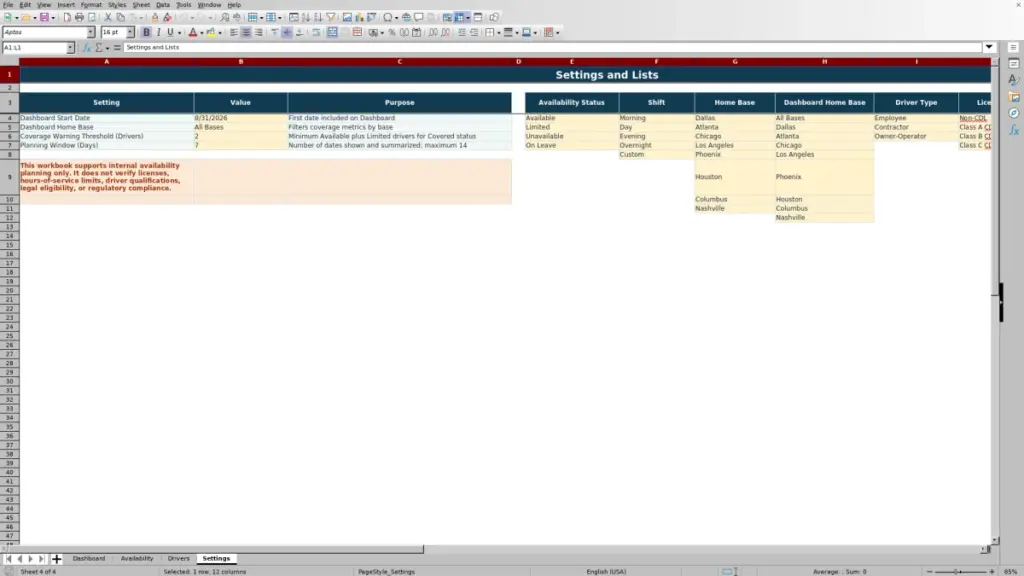Open the Properties sidebar panel icon
The width and height of the screenshot is (1024, 576).
pyautogui.click(x=1014, y=64)
